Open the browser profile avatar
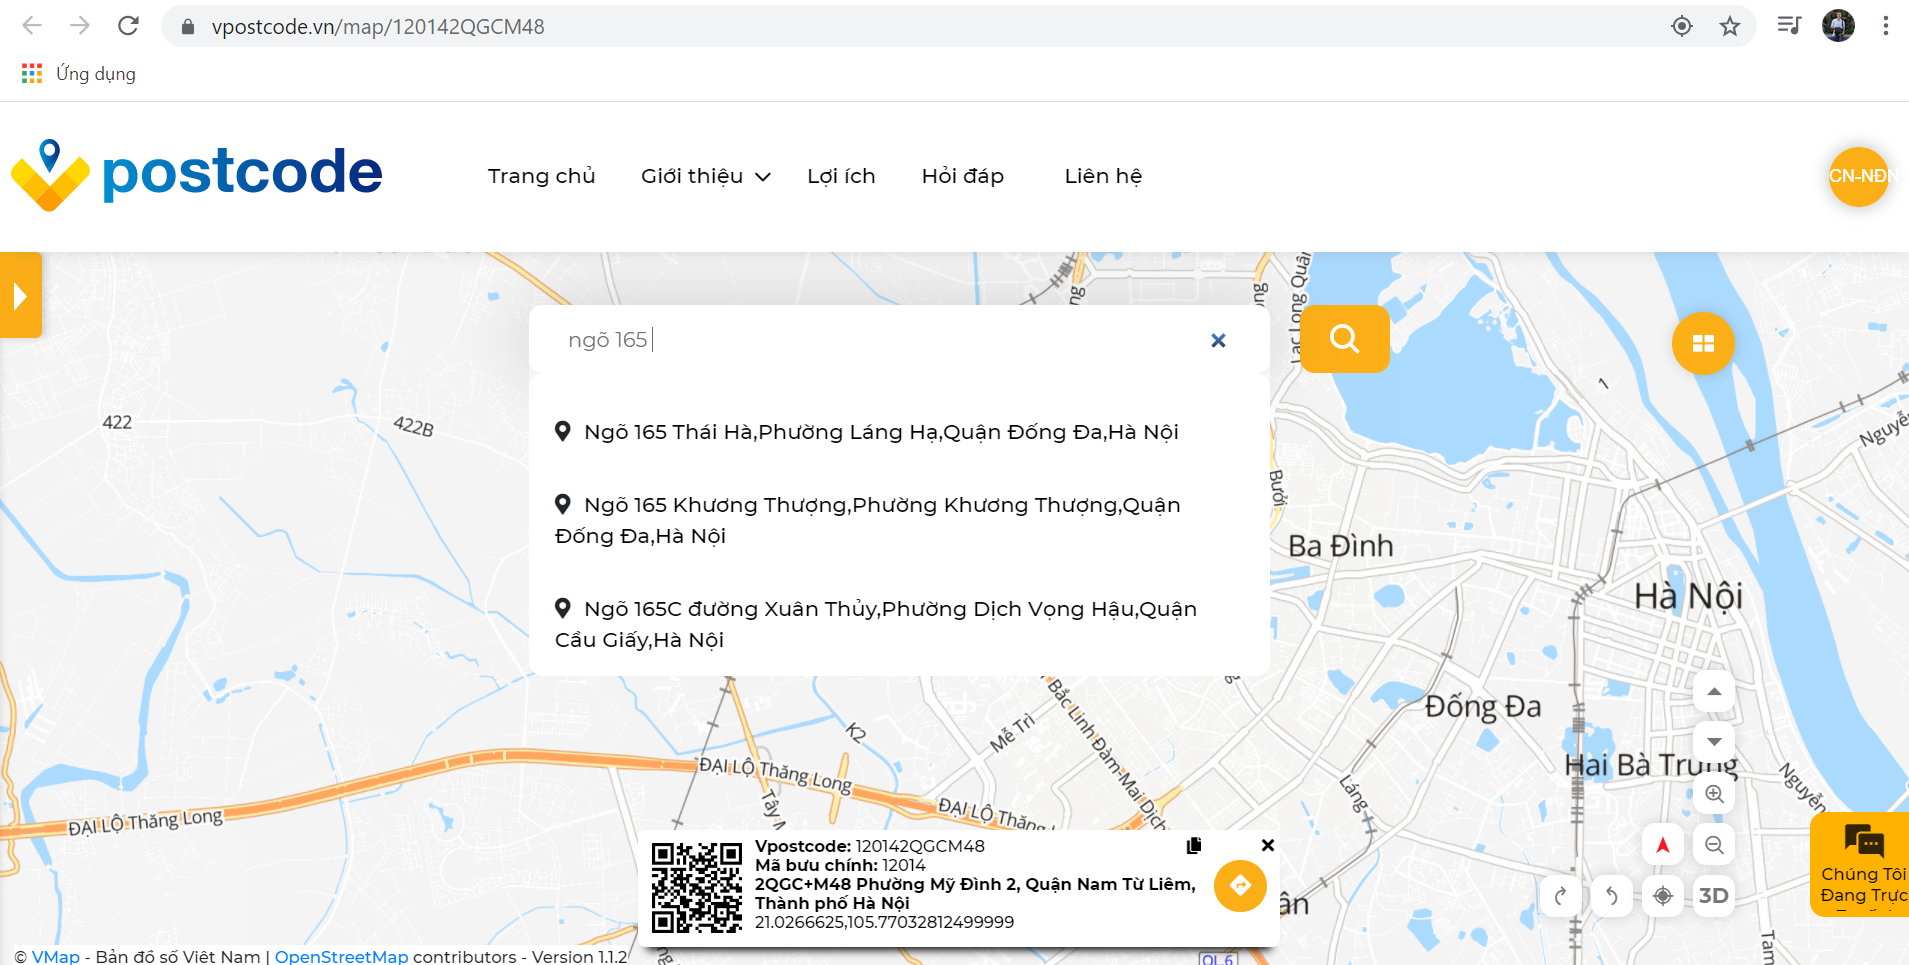 1838,26
